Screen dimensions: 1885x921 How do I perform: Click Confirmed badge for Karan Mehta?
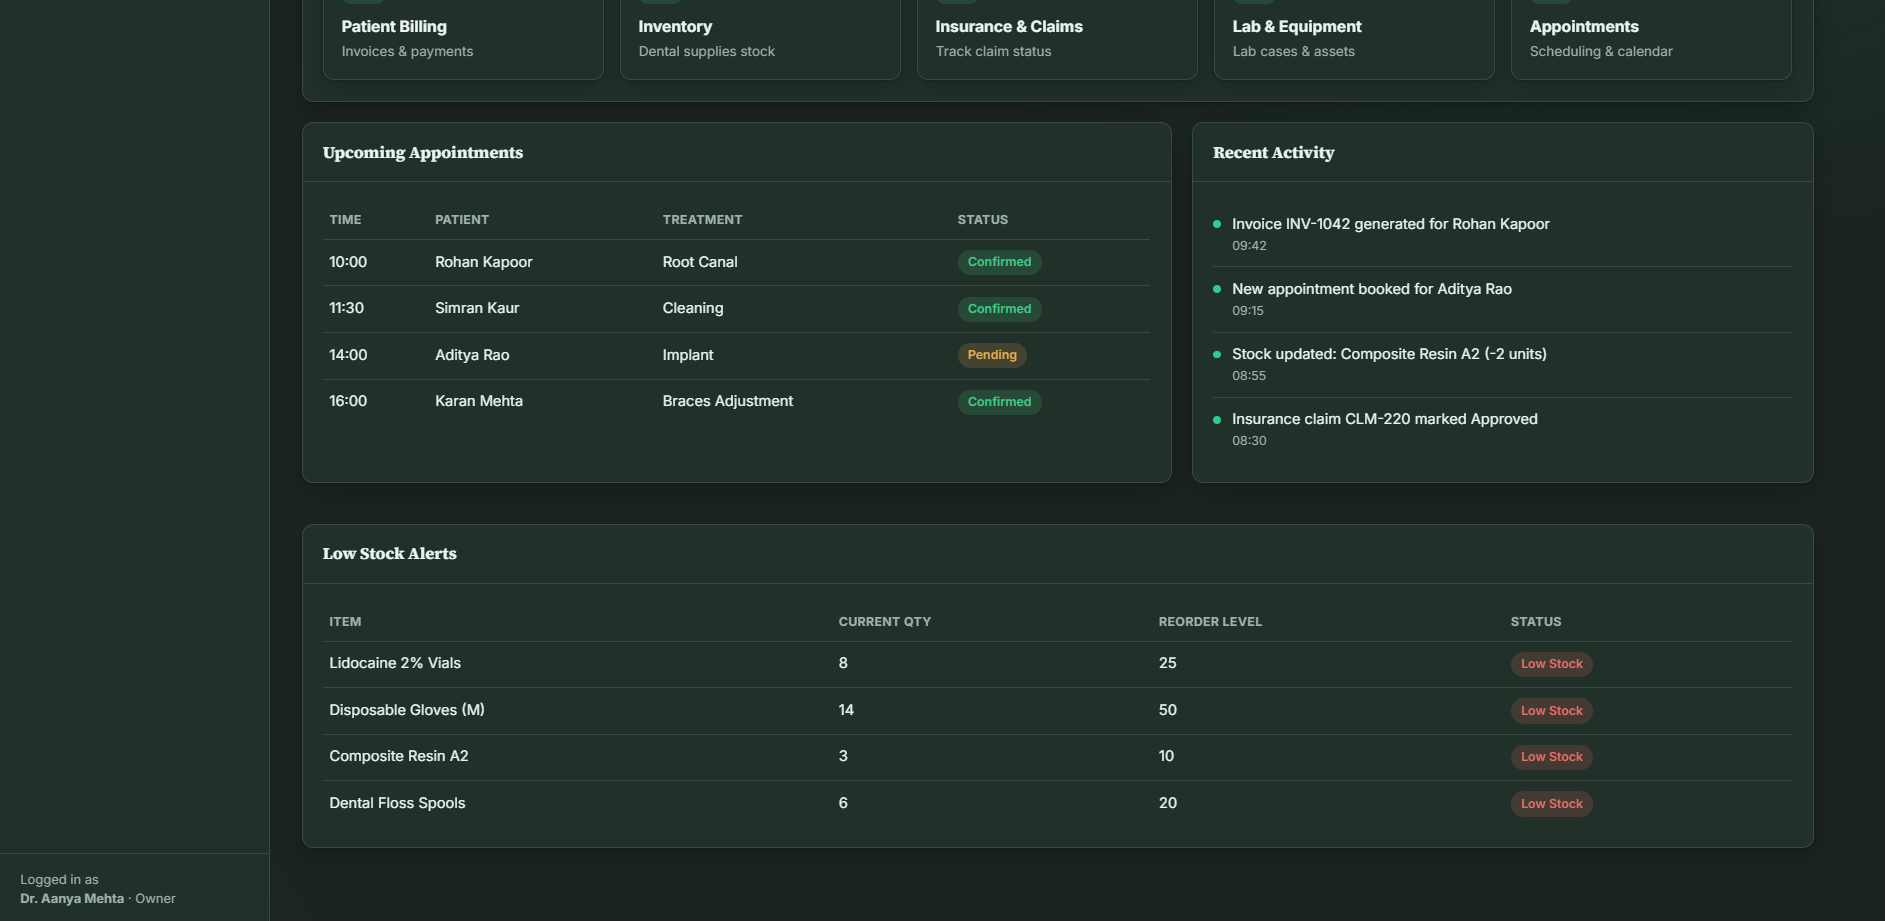pyautogui.click(x=999, y=402)
